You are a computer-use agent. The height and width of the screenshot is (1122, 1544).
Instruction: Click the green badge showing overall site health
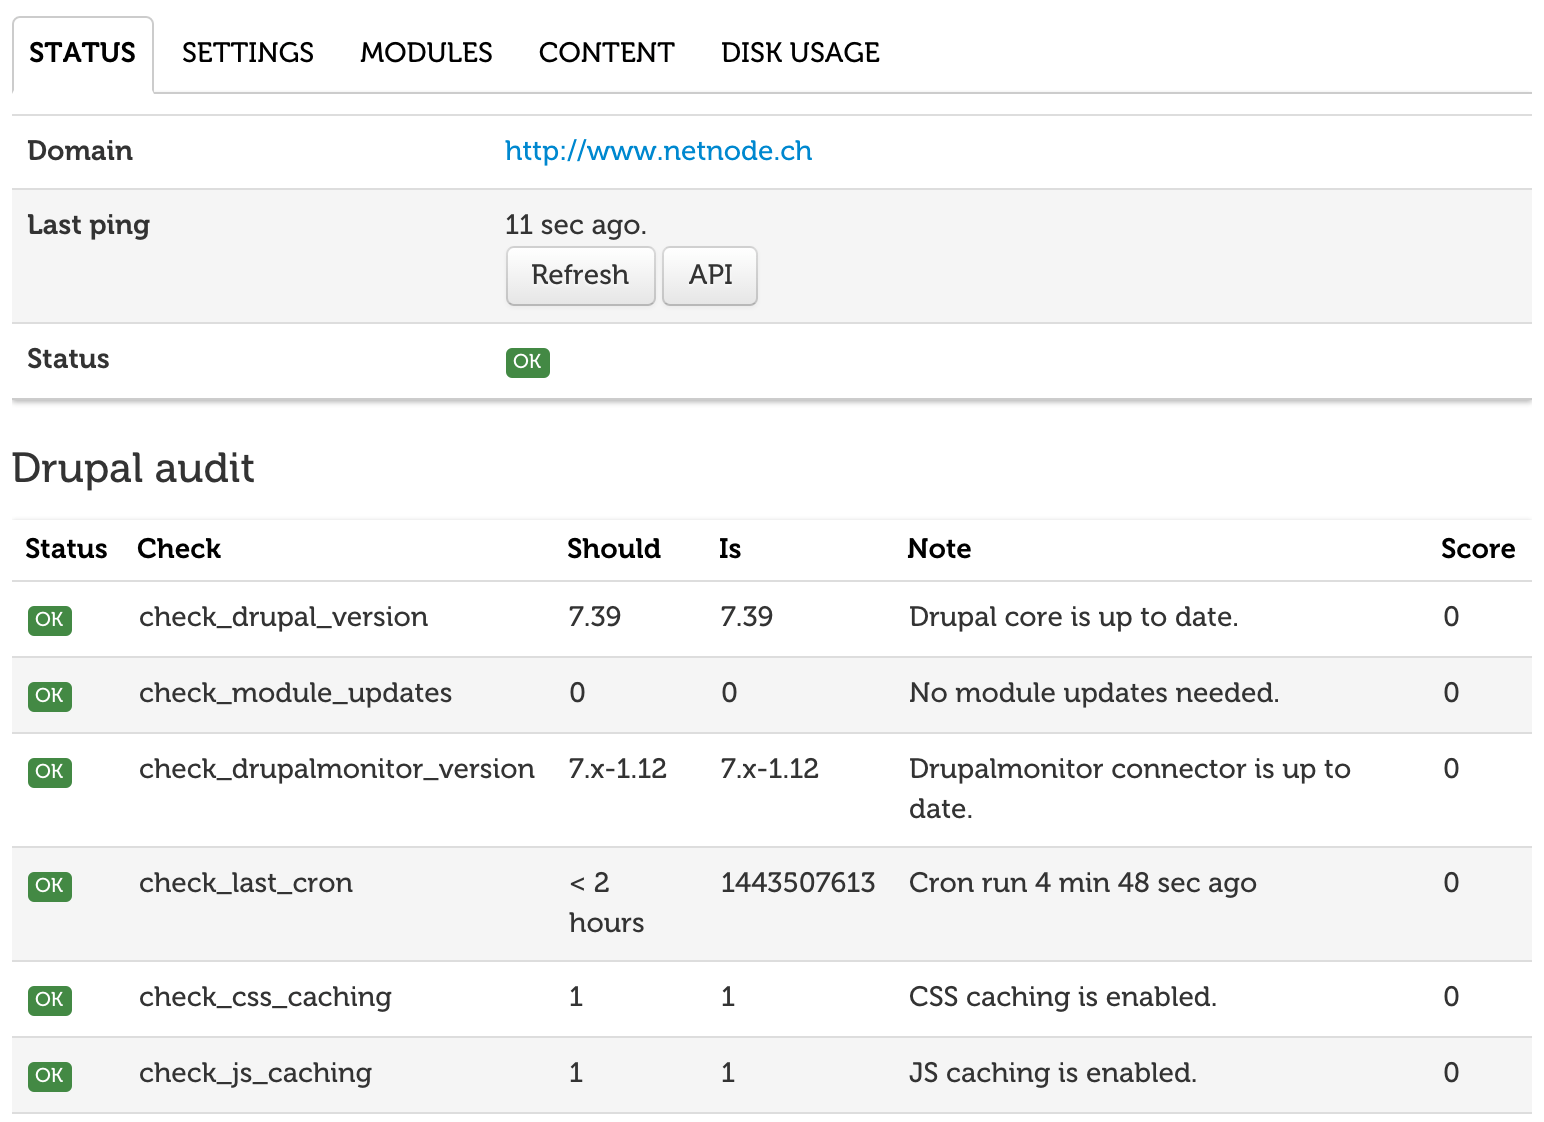[527, 362]
